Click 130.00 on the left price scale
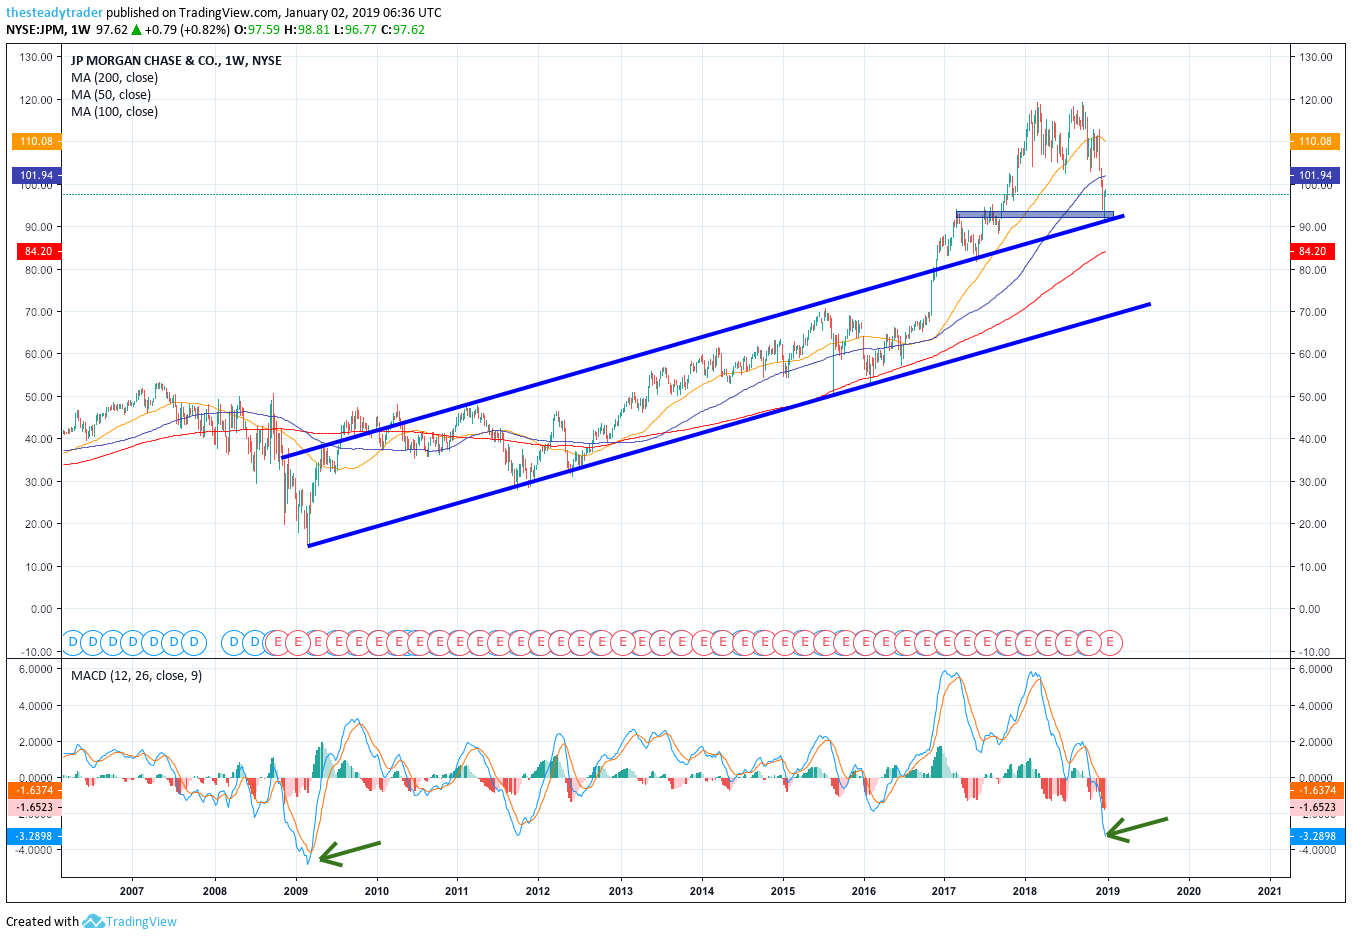 tap(36, 57)
